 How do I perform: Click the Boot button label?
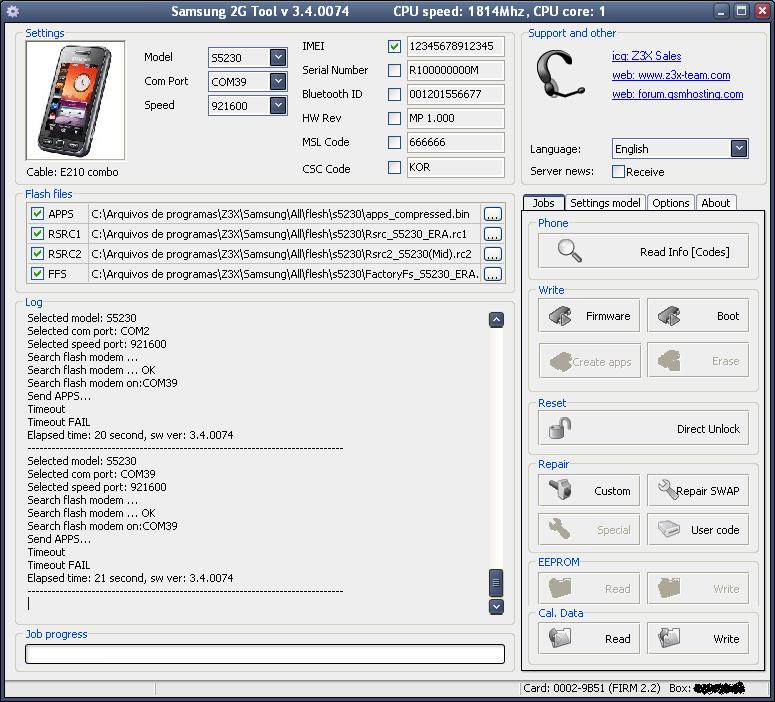728,316
